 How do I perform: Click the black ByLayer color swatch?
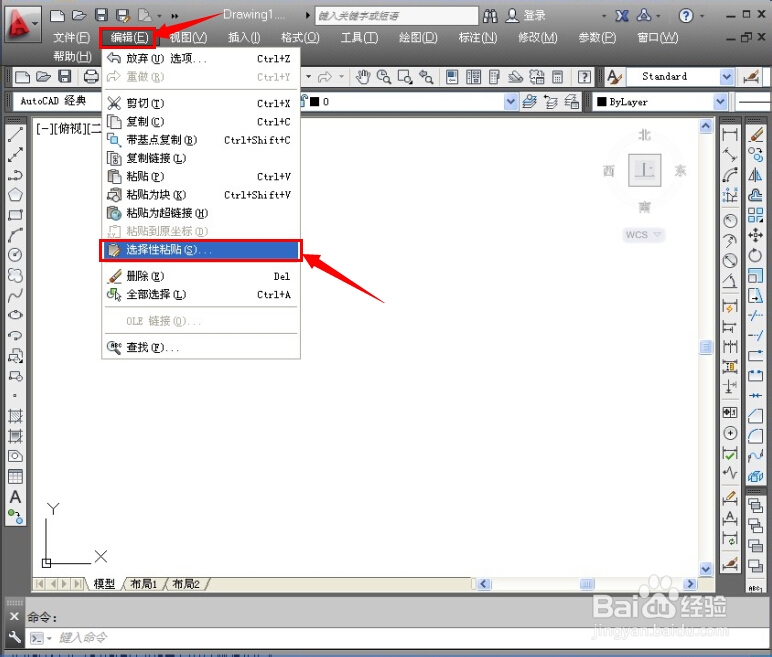pos(602,102)
